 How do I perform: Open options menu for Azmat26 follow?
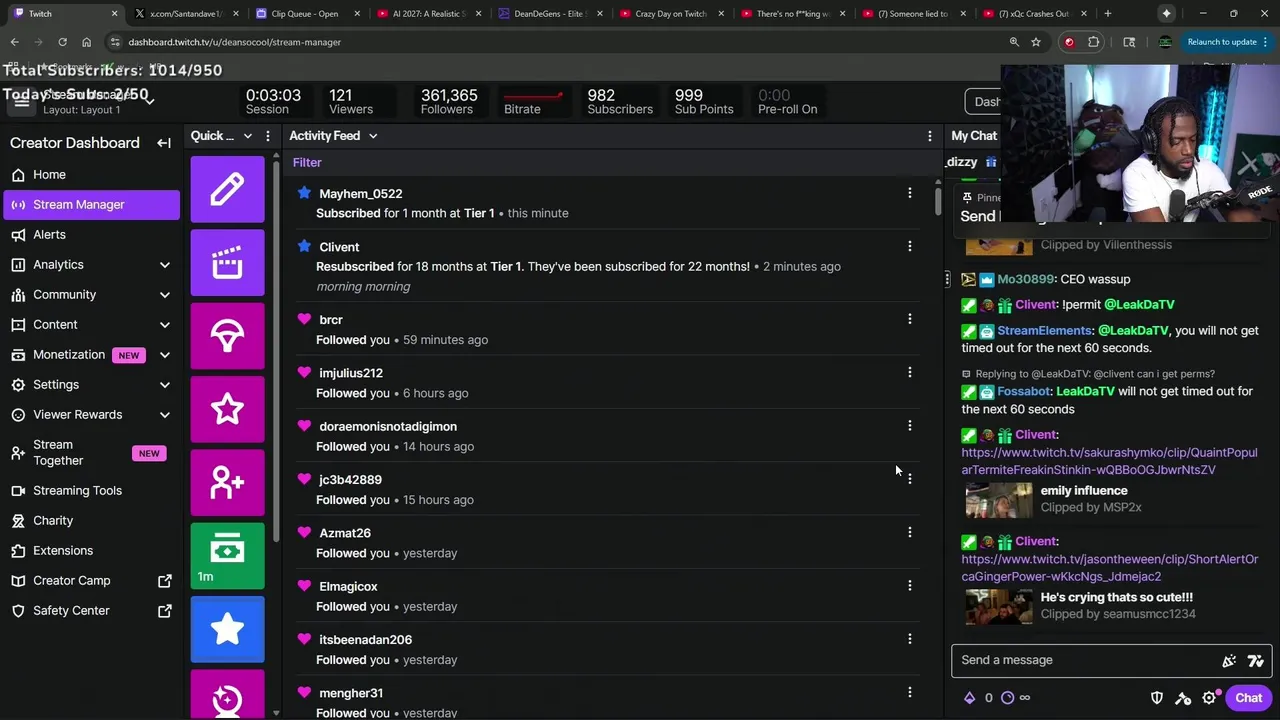(x=910, y=532)
